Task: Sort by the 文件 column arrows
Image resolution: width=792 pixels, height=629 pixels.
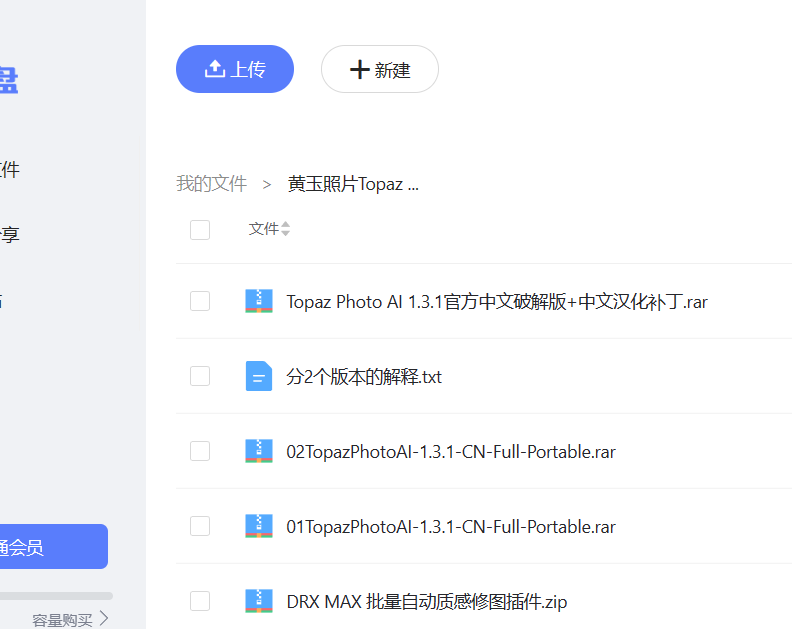Action: (285, 229)
